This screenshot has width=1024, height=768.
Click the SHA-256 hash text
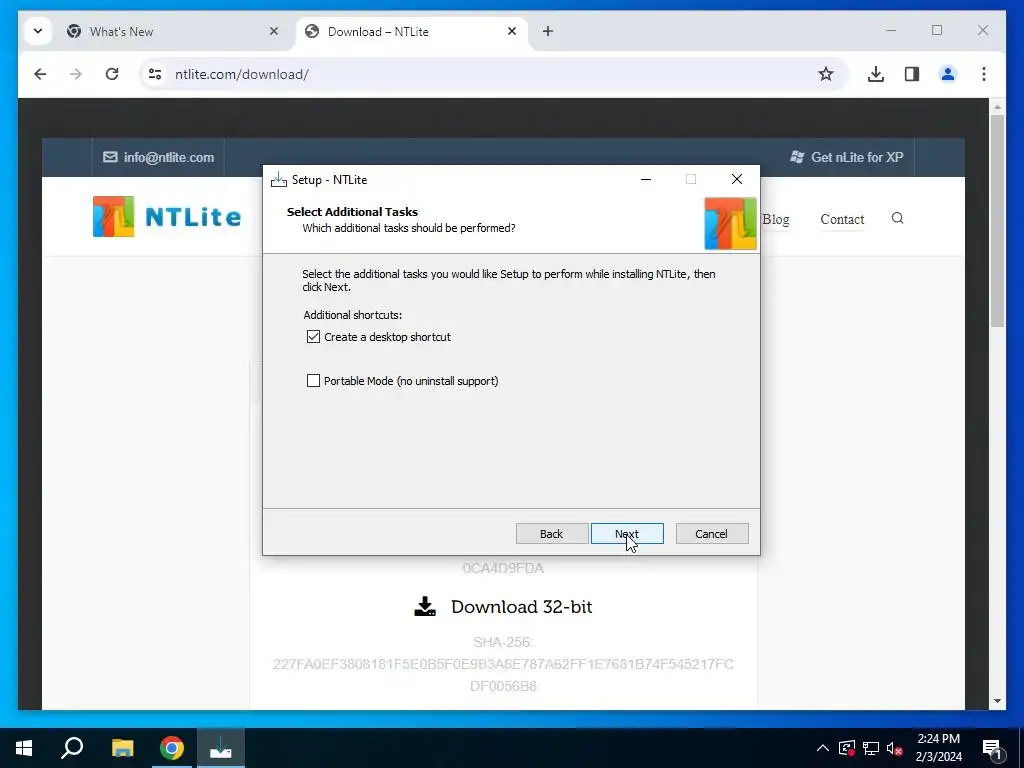point(503,664)
